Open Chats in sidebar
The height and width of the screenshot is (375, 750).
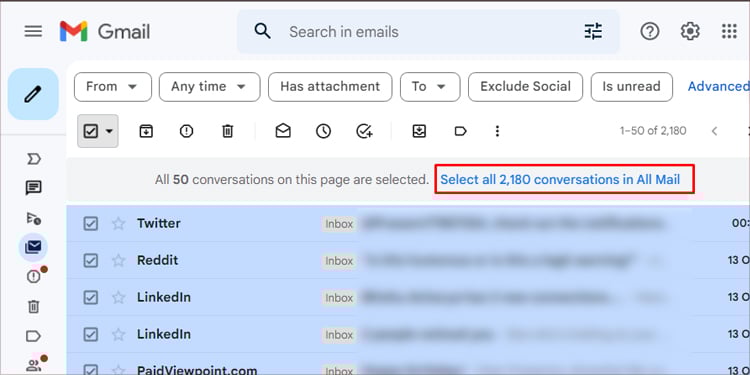click(33, 188)
